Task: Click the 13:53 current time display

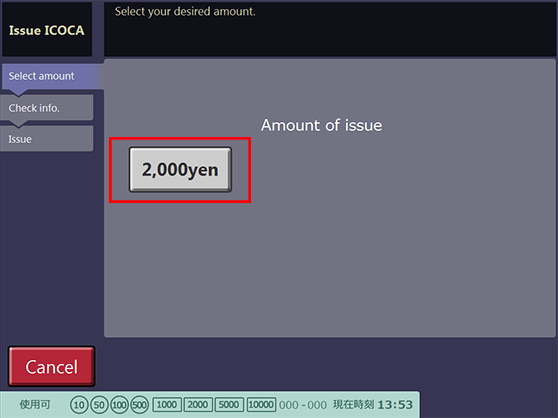Action: (395, 405)
